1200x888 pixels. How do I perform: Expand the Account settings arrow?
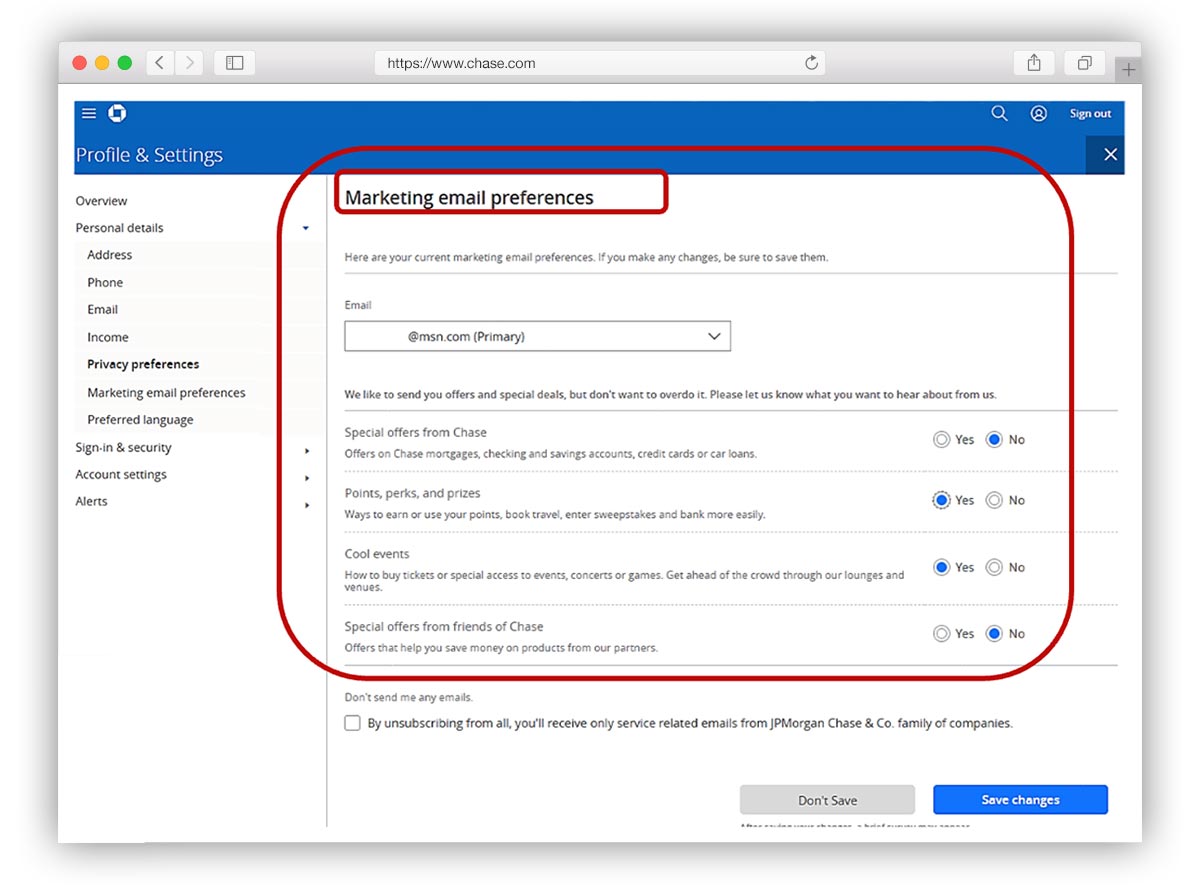pos(307,478)
